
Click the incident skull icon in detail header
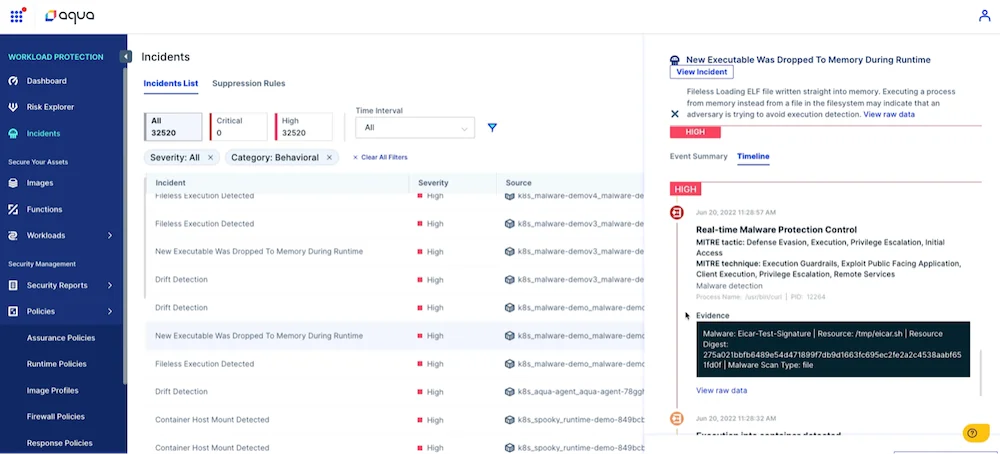click(675, 60)
